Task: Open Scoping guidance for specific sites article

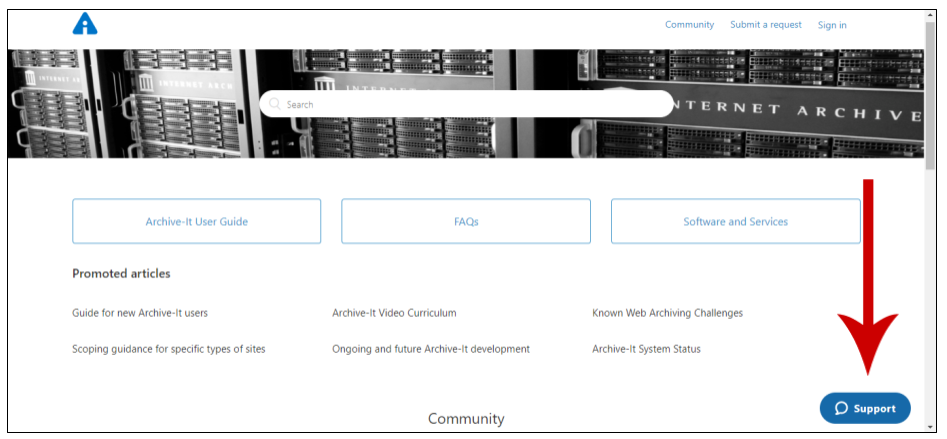Action: 168,349
